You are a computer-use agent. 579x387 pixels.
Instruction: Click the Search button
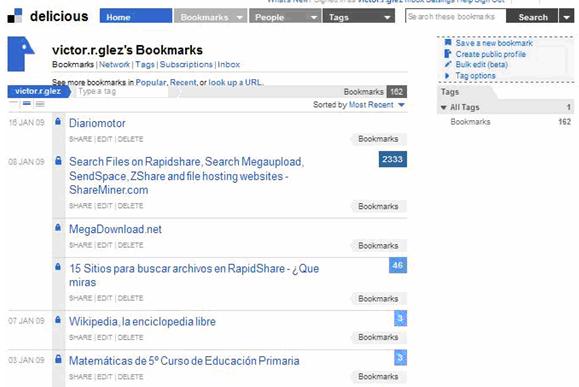(532, 17)
